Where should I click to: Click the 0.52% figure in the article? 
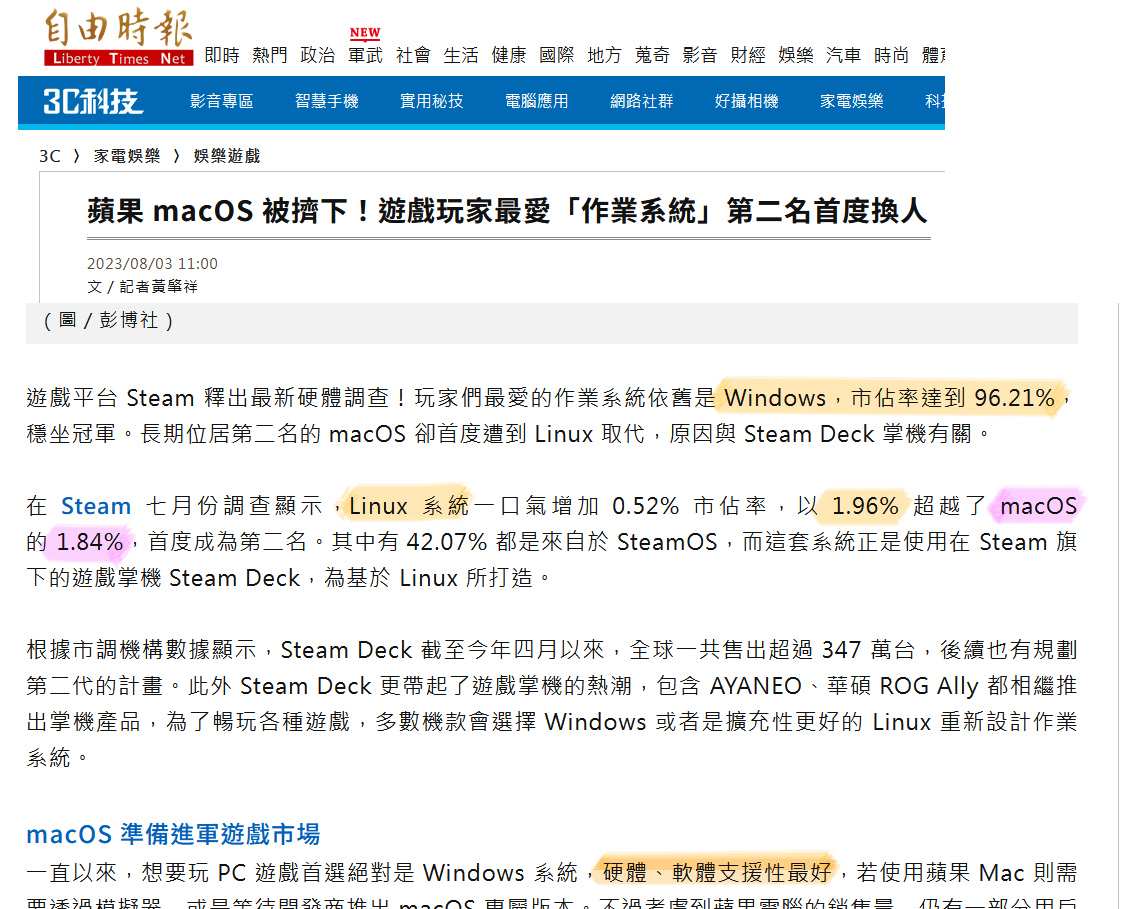(x=645, y=506)
